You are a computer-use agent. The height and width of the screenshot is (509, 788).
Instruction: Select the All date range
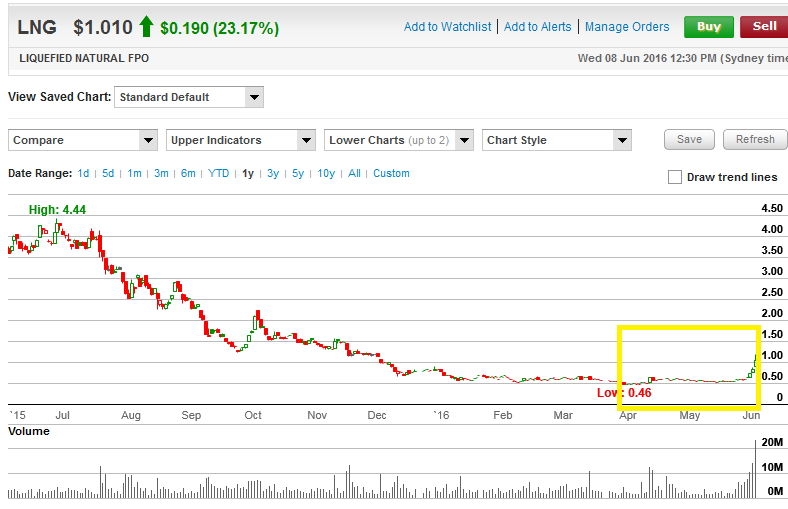point(354,173)
